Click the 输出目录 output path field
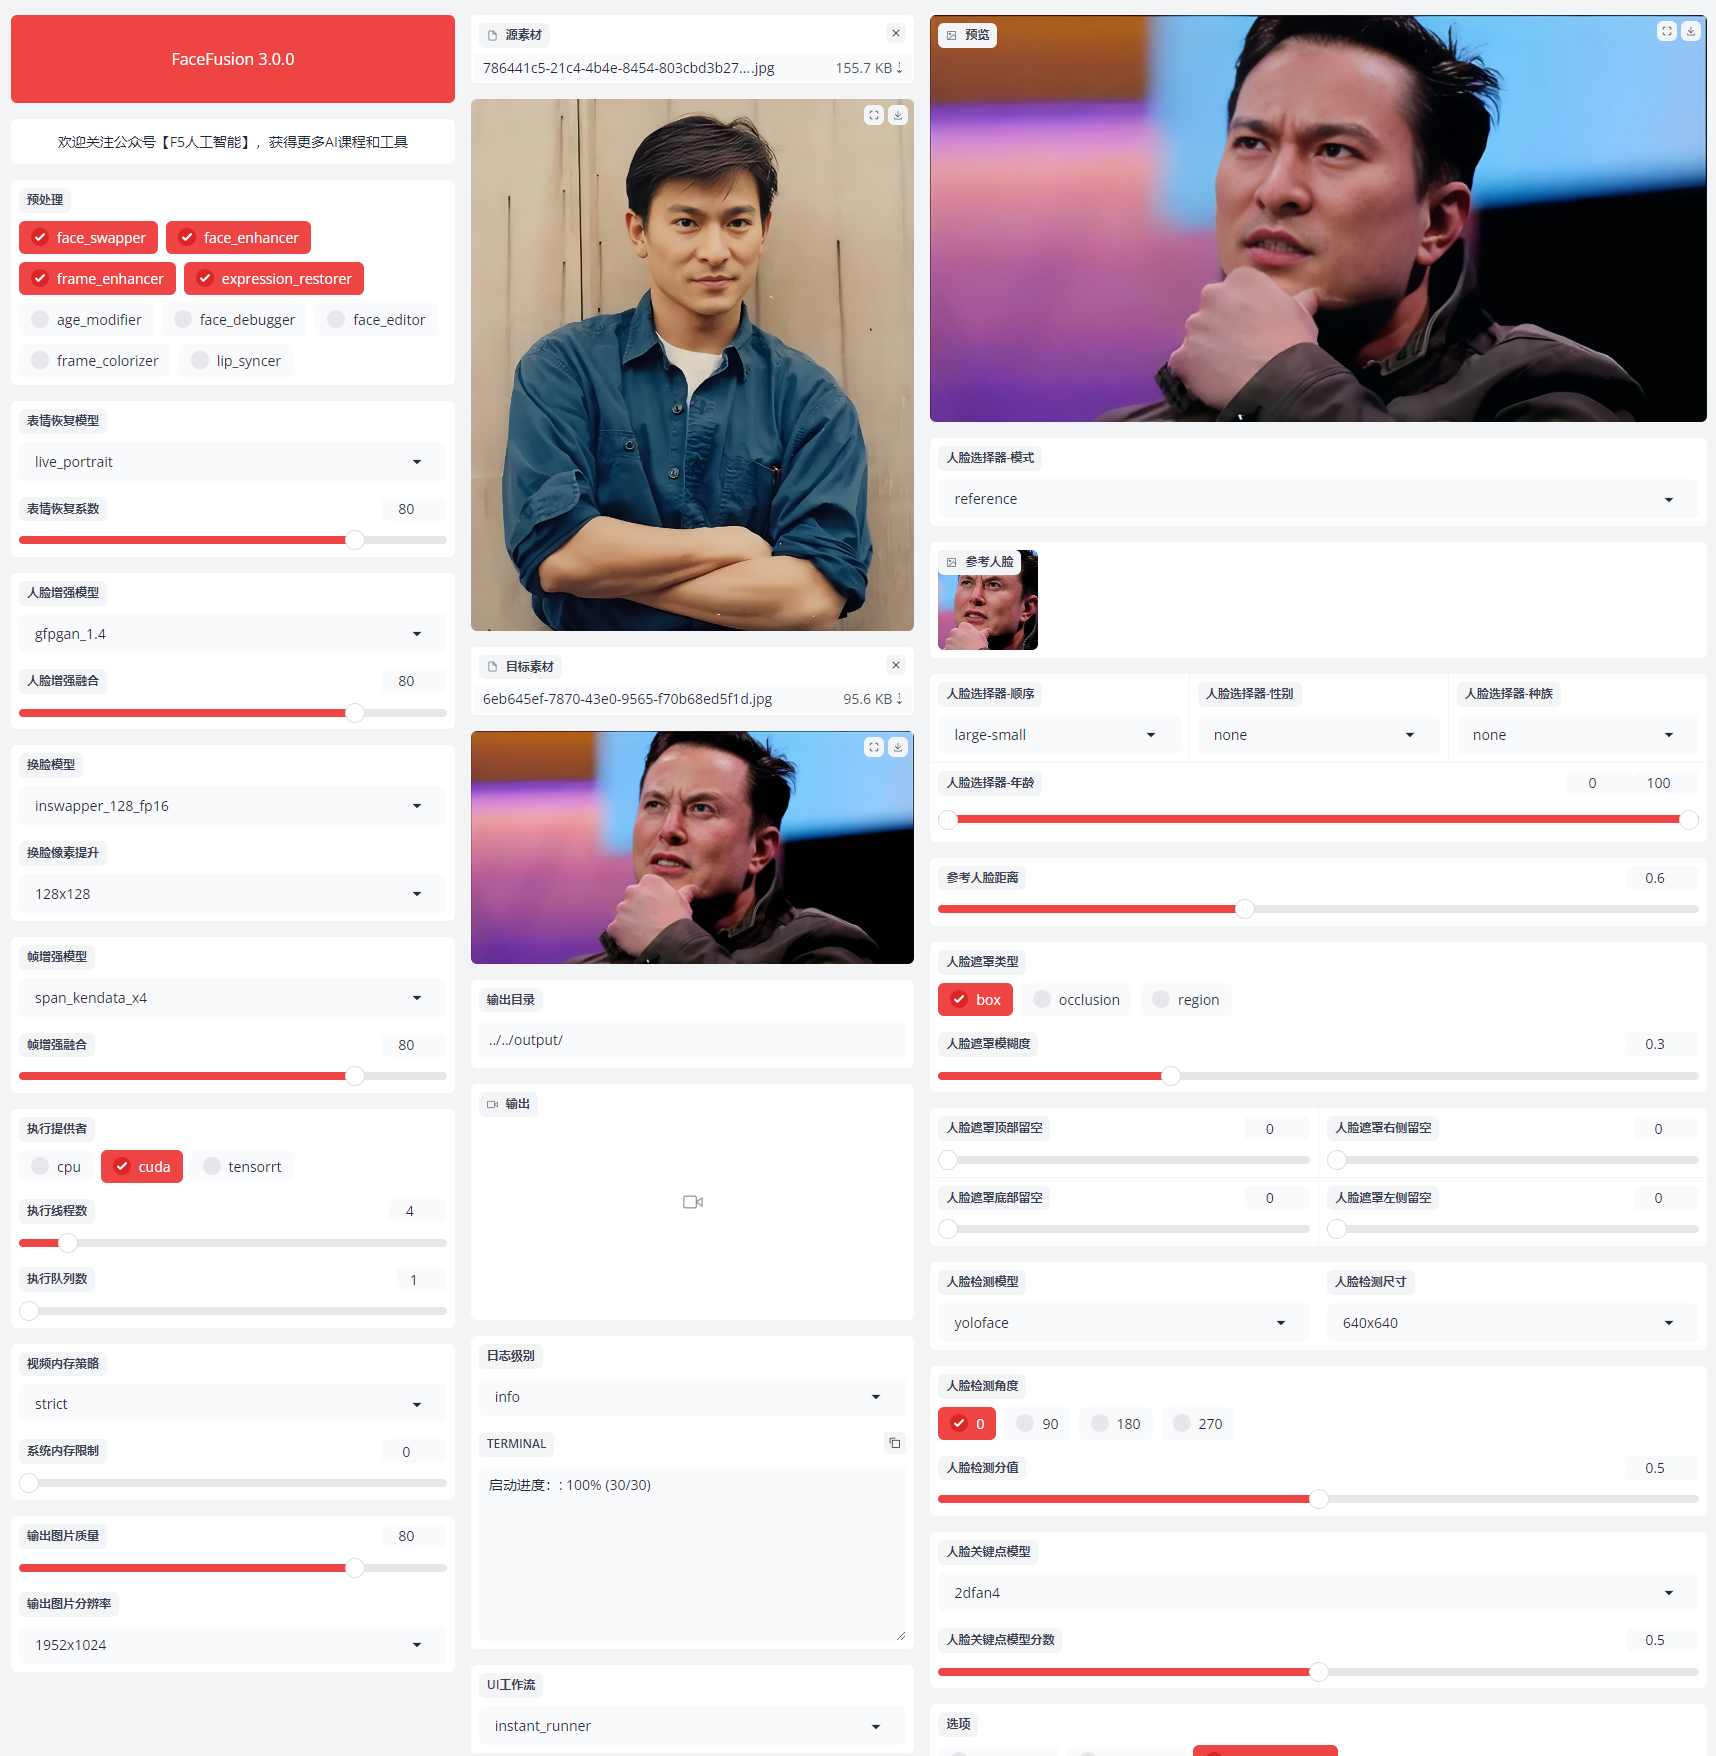Viewport: 1716px width, 1756px height. point(692,1040)
